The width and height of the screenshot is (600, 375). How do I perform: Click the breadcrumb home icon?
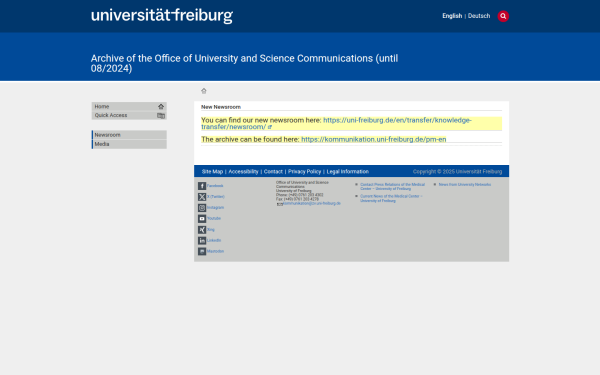pyautogui.click(x=204, y=91)
